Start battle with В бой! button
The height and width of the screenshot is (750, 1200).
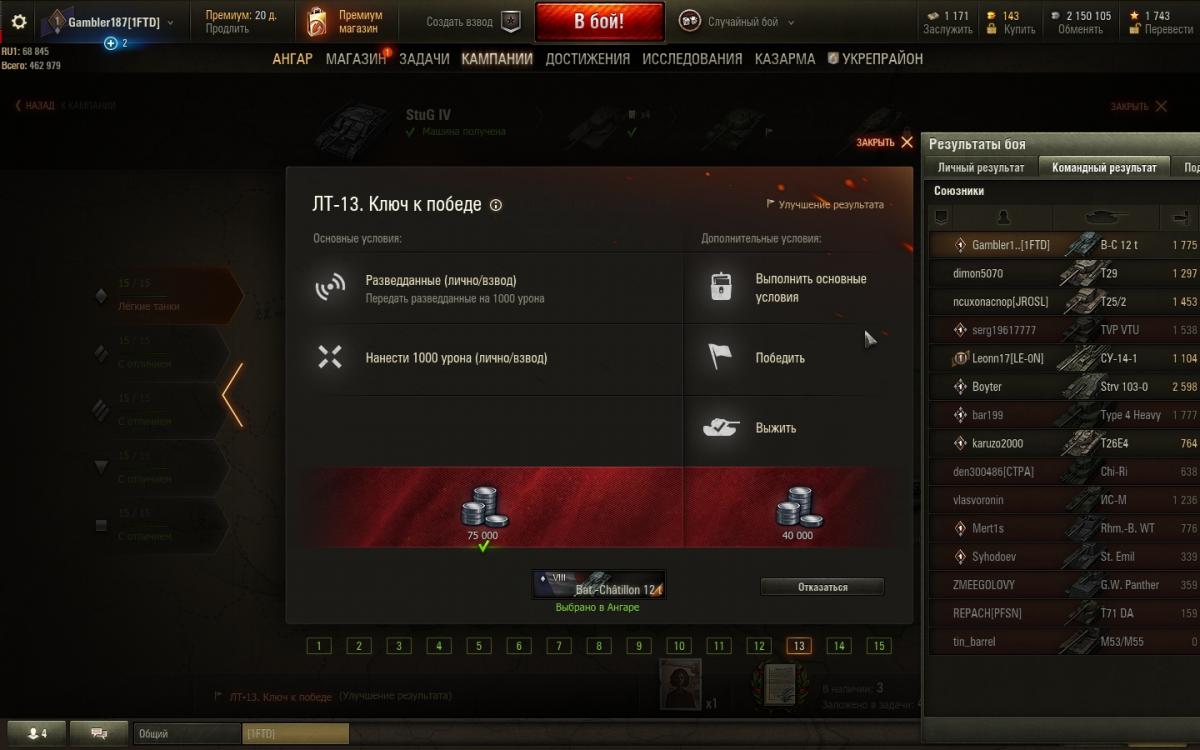599,22
